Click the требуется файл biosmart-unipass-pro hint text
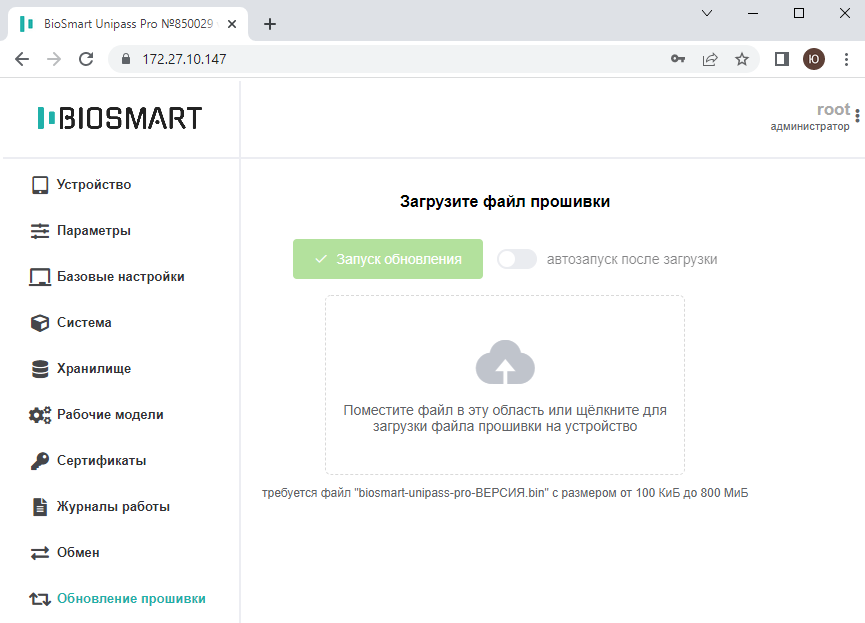The height and width of the screenshot is (623, 865). pos(505,493)
